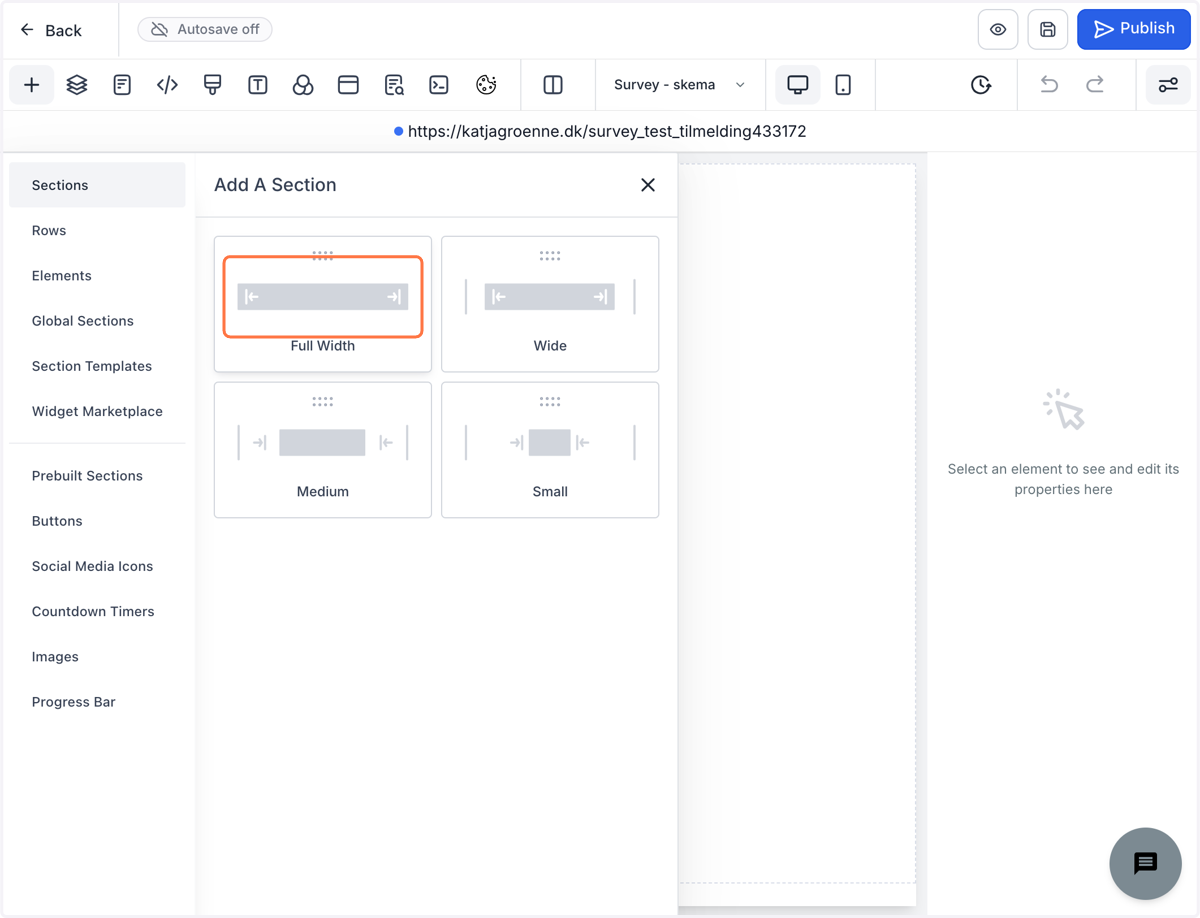Open the Survey - skema dropdown
1200x918 pixels.
click(x=680, y=85)
